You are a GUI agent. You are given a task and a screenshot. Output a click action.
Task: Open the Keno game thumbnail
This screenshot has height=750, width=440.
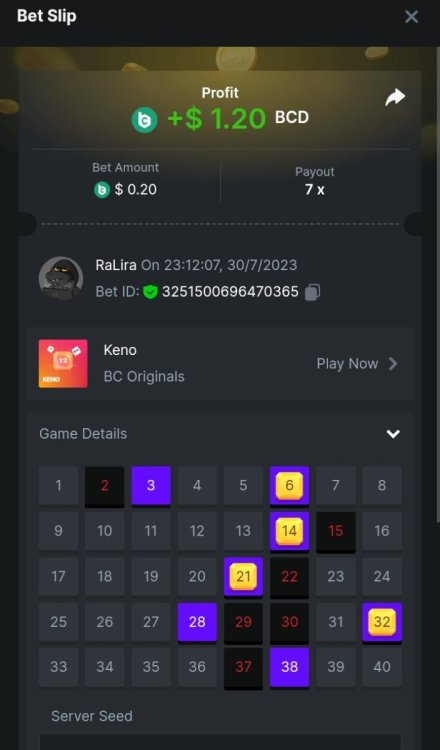(x=63, y=364)
